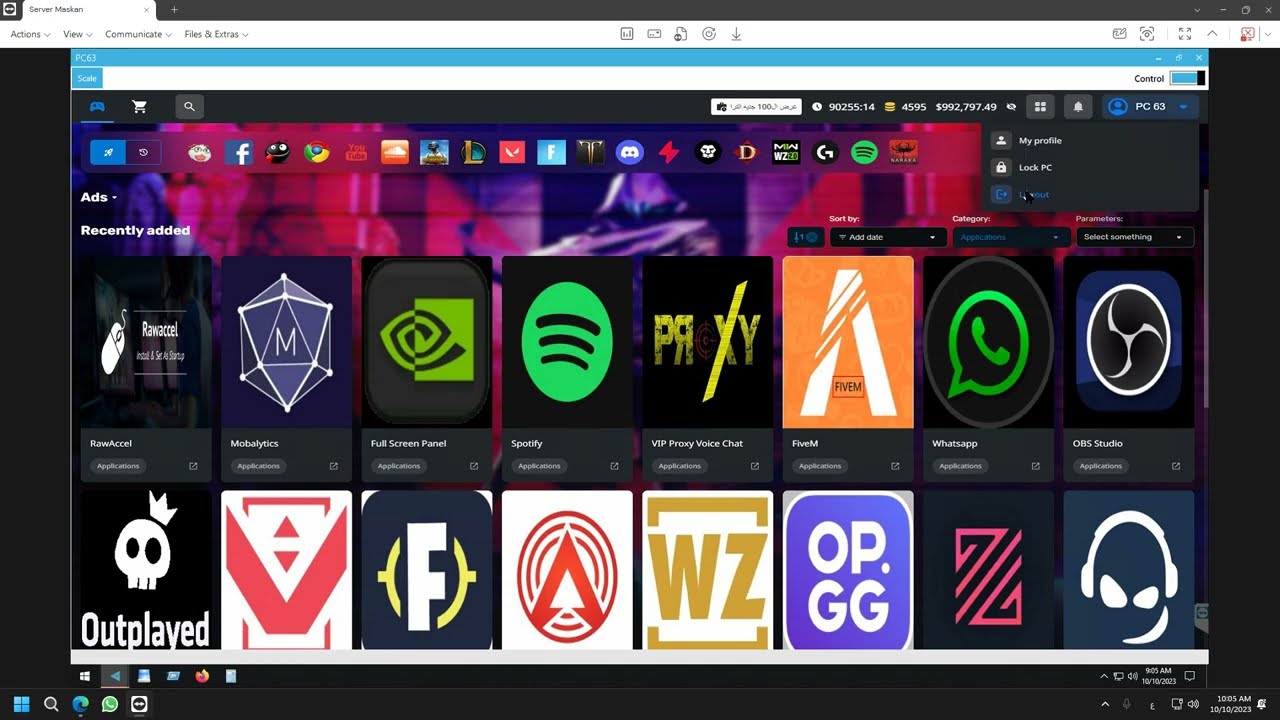This screenshot has height=720, width=1280.
Task: Click the VIP Proxy Voice Chat title
Action: (x=697, y=443)
